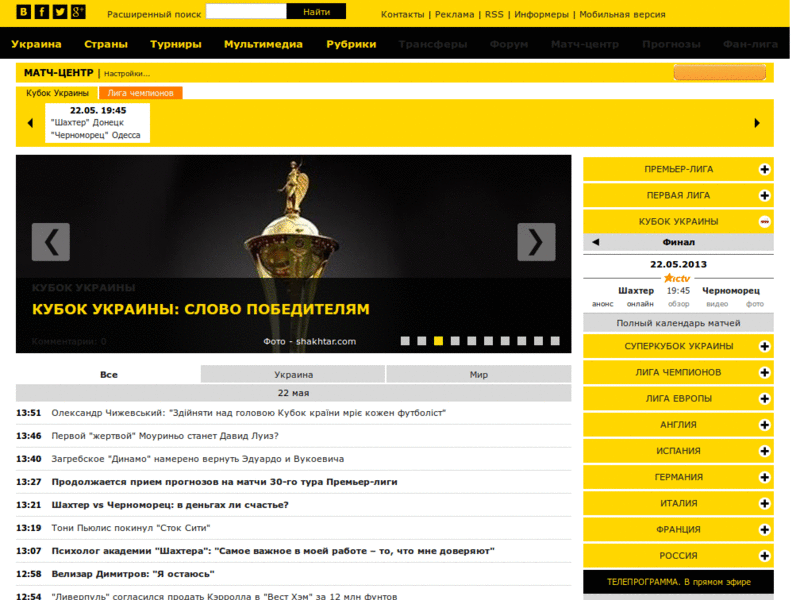Expand the Первая лига section
800x600 pixels.
(x=764, y=195)
